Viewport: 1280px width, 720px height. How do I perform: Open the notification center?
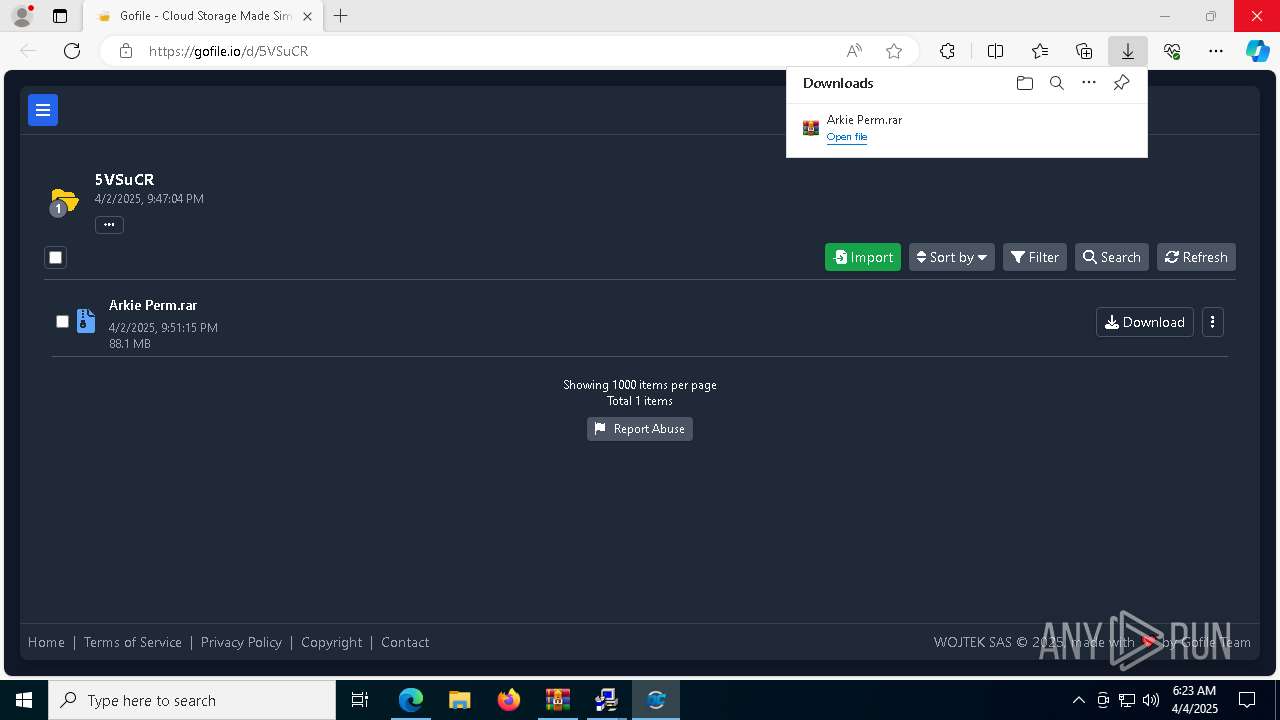point(1247,700)
